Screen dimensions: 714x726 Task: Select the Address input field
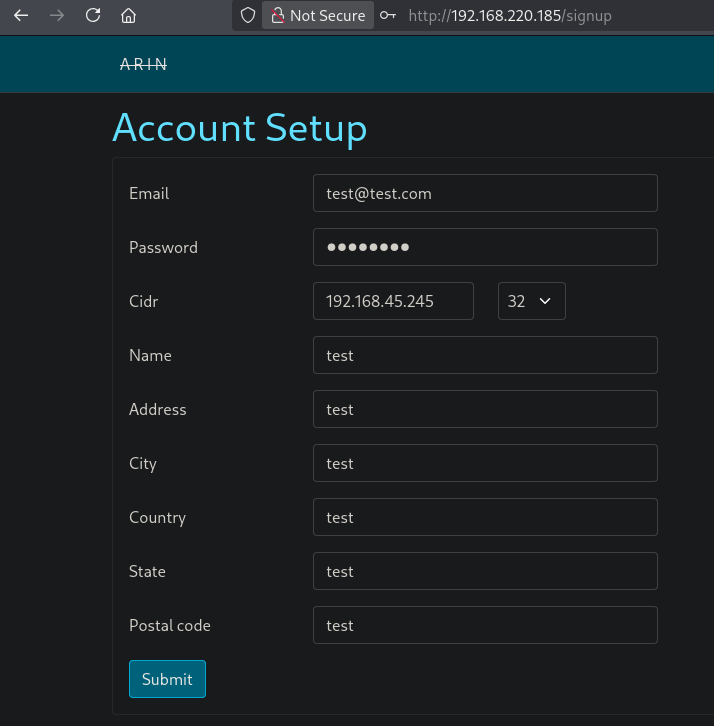click(485, 409)
